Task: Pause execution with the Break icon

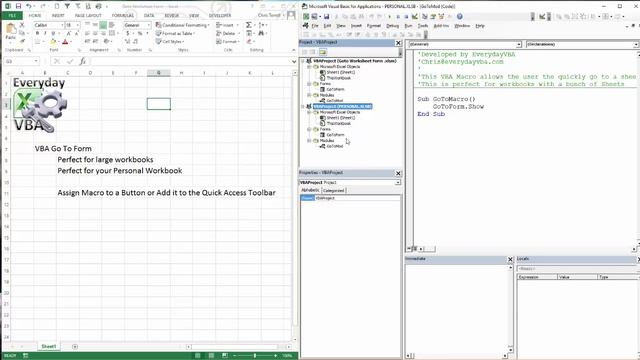Action: [x=398, y=16]
